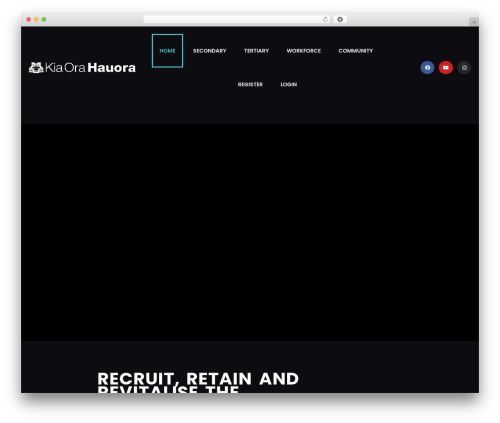
Task: Open the YouTube social icon
Action: [x=445, y=68]
